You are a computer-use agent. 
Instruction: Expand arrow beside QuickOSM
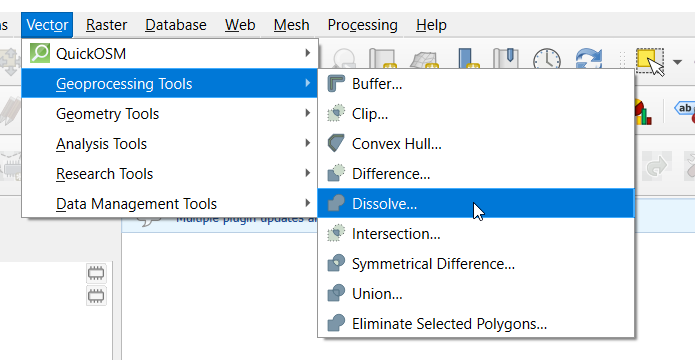coord(308,53)
